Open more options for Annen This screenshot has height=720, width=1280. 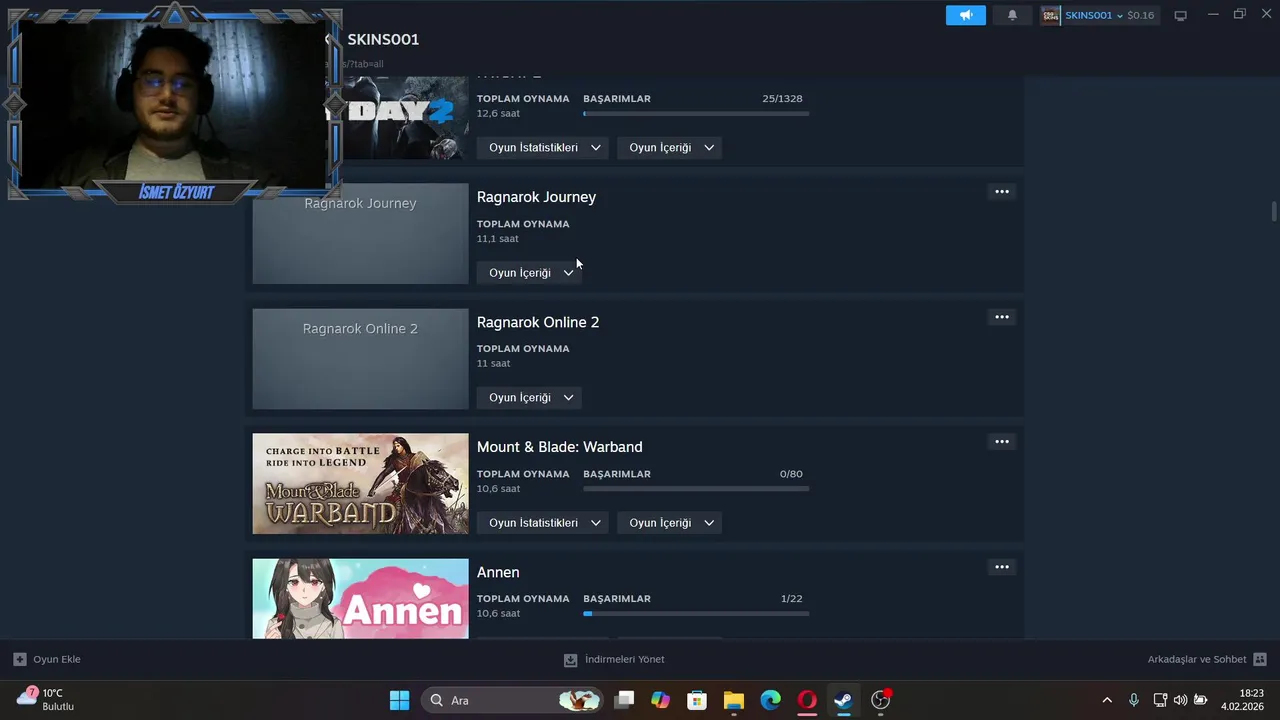[x=1002, y=567]
